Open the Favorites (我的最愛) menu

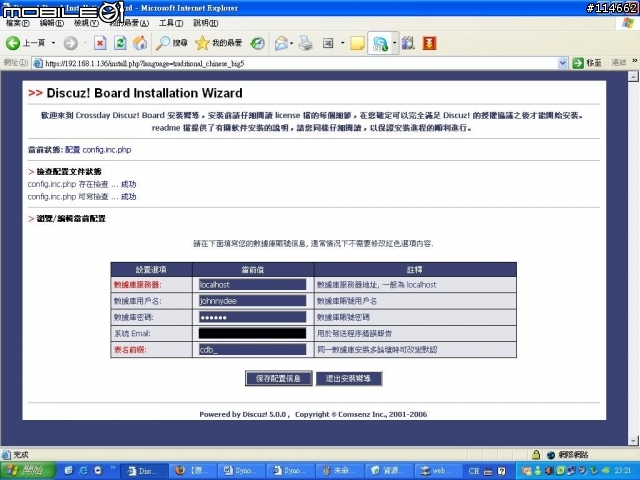(129, 23)
